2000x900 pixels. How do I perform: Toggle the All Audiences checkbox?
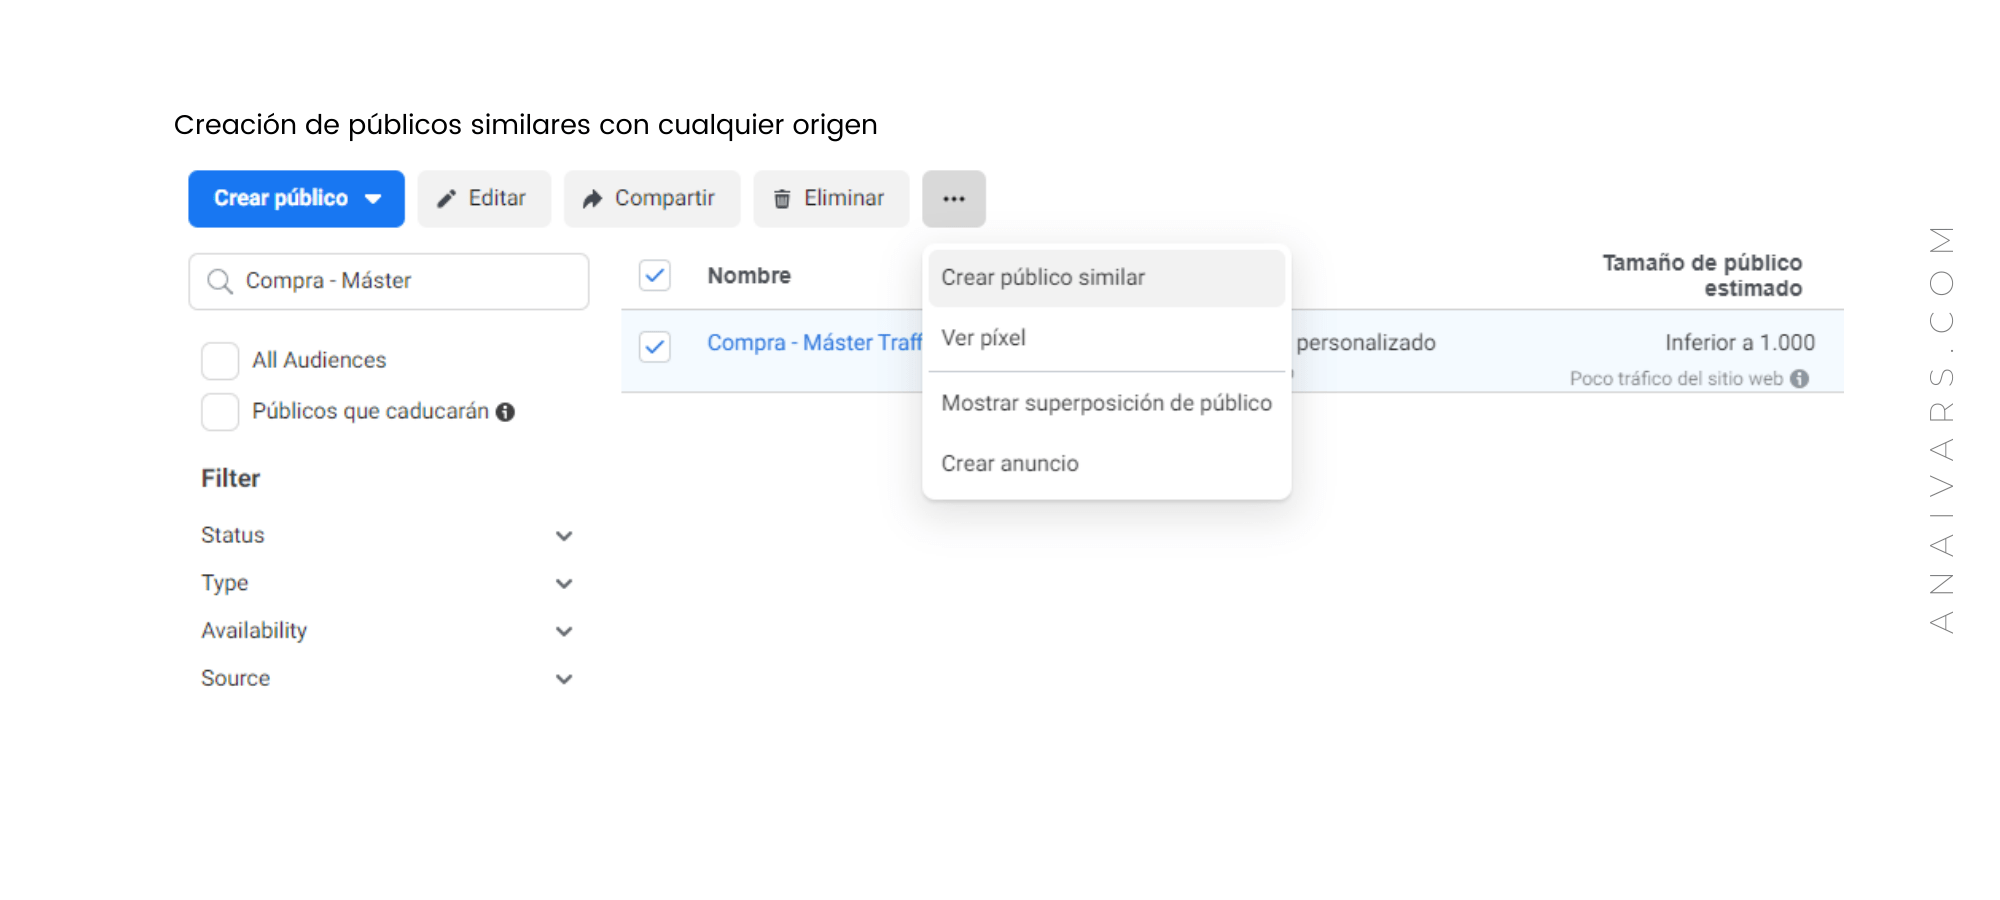click(x=220, y=361)
